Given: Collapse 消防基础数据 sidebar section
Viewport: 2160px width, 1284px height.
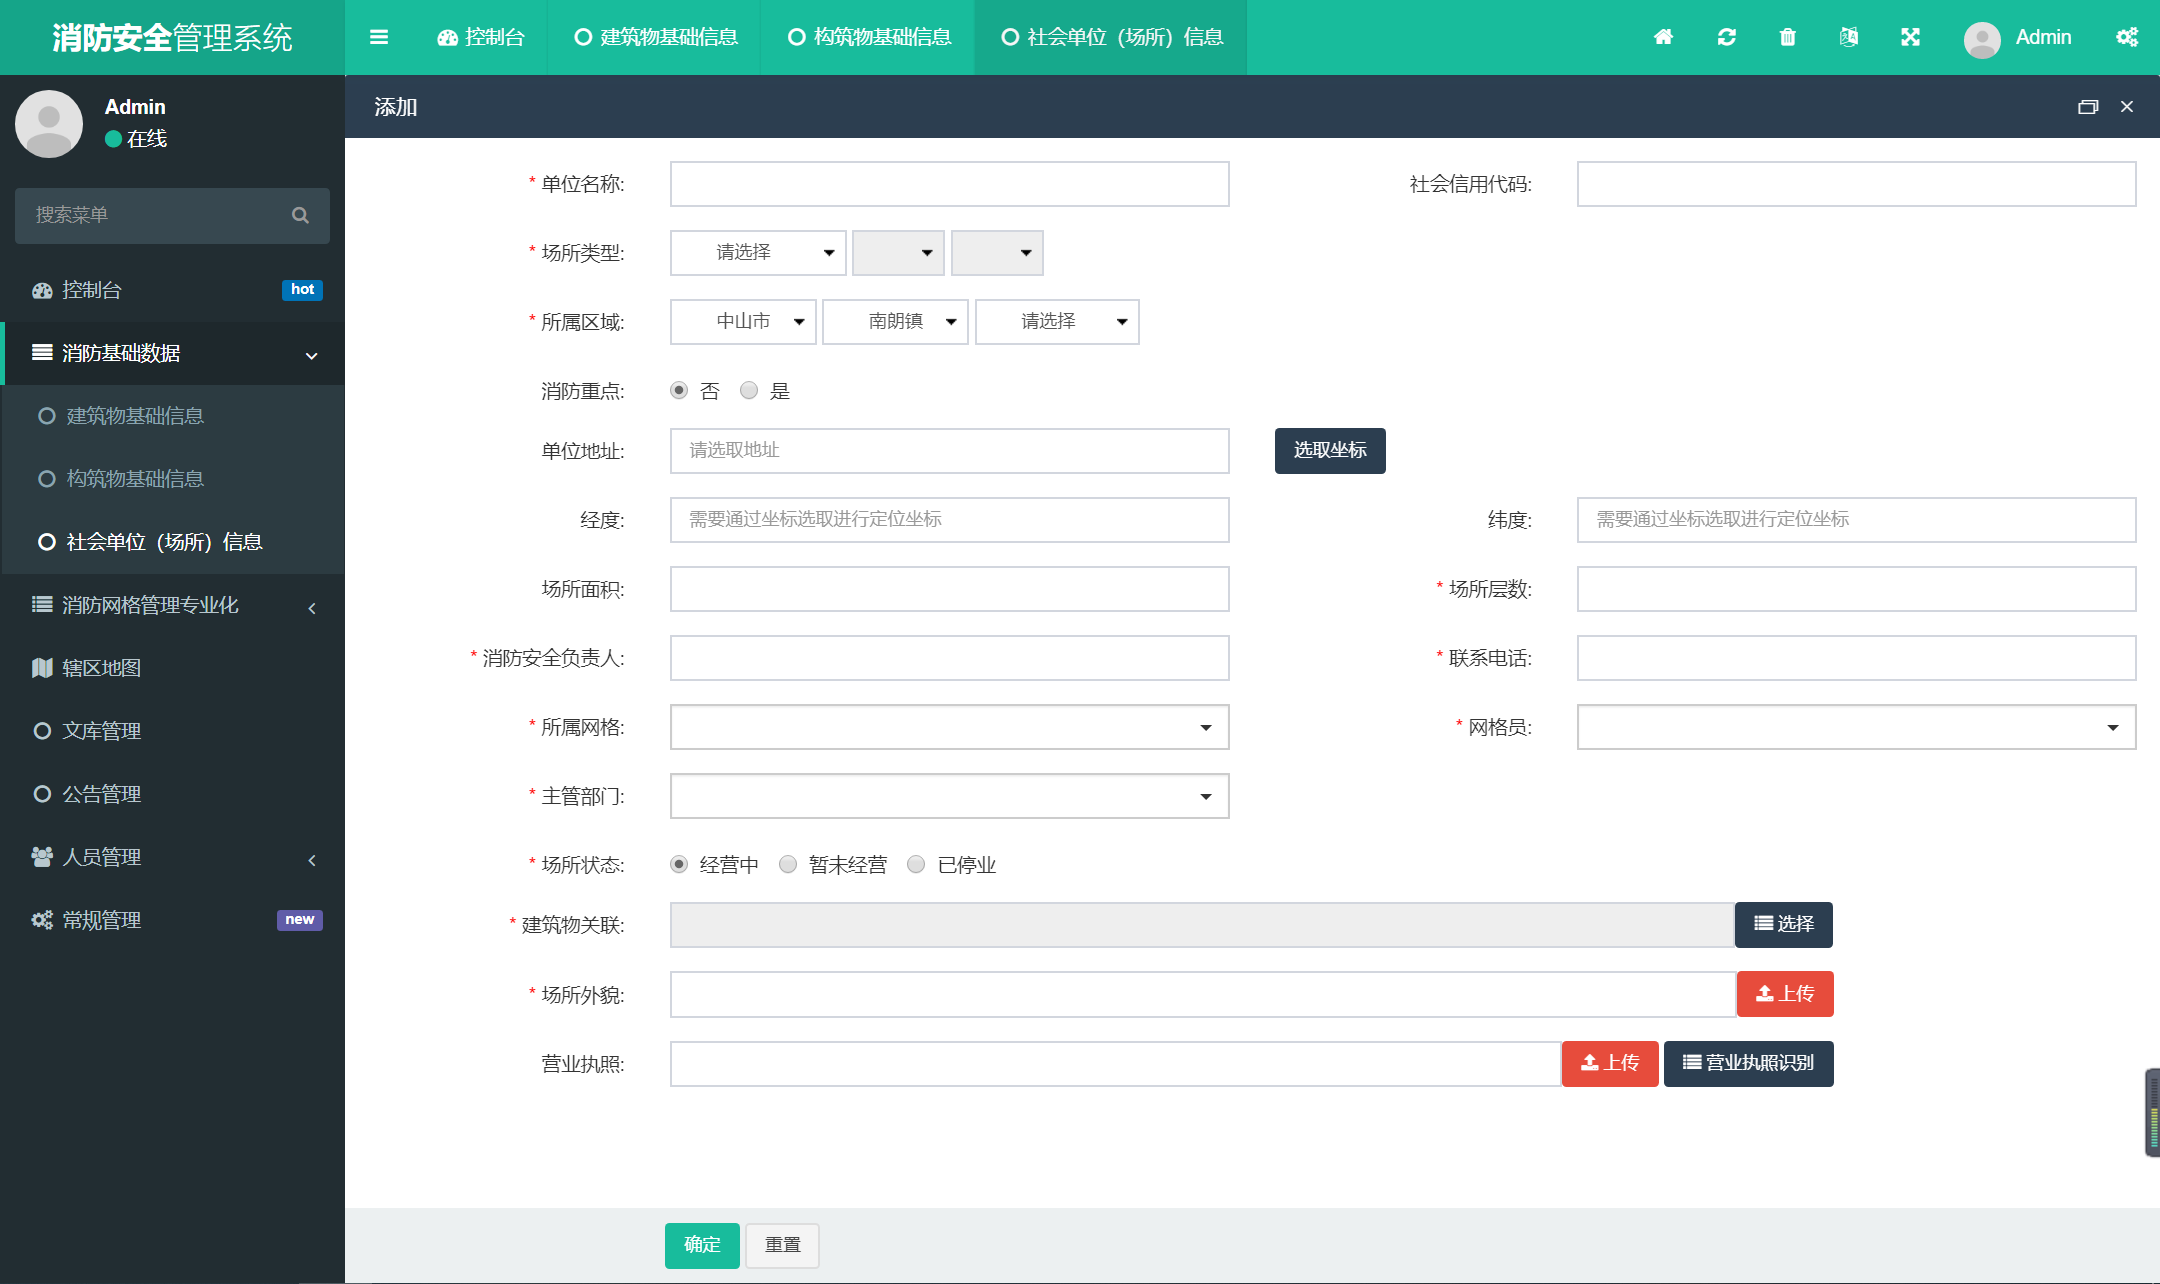Looking at the screenshot, I should click(x=172, y=353).
